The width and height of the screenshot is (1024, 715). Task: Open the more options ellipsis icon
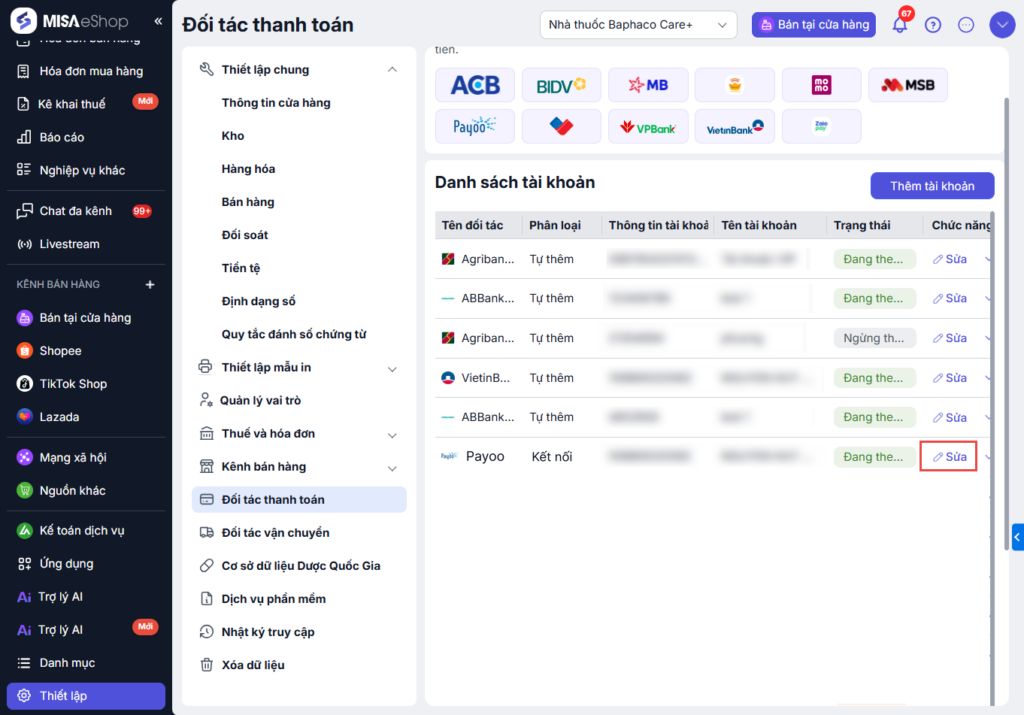tap(966, 25)
